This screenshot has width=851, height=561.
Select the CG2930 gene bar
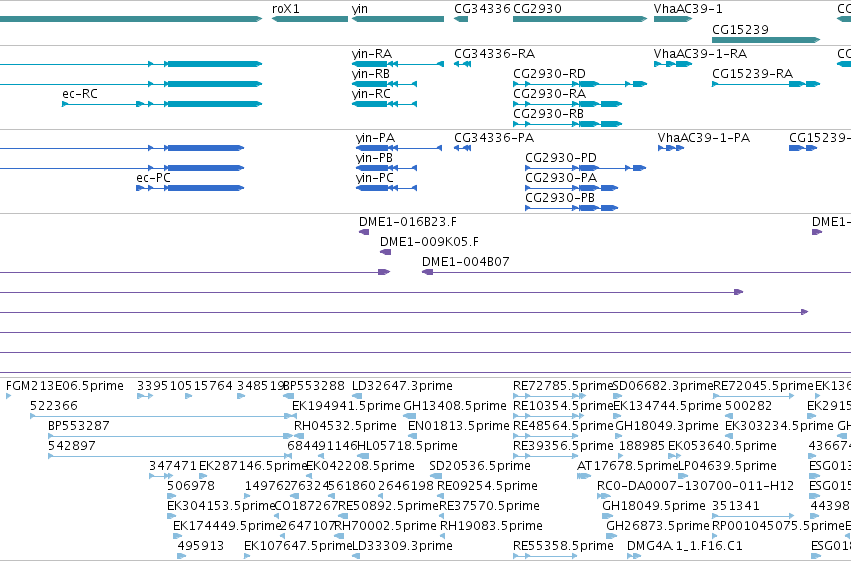click(x=580, y=19)
